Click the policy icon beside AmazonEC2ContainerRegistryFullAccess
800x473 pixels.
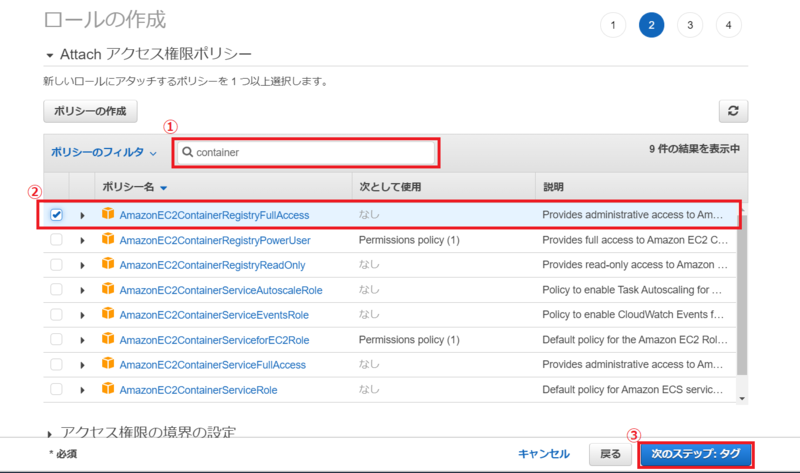108,213
